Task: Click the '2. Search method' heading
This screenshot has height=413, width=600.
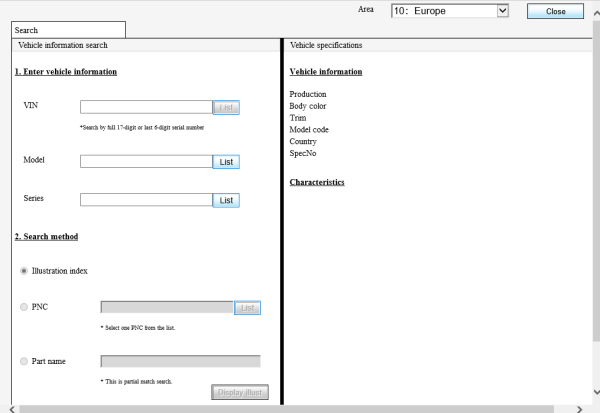Action: (46, 237)
